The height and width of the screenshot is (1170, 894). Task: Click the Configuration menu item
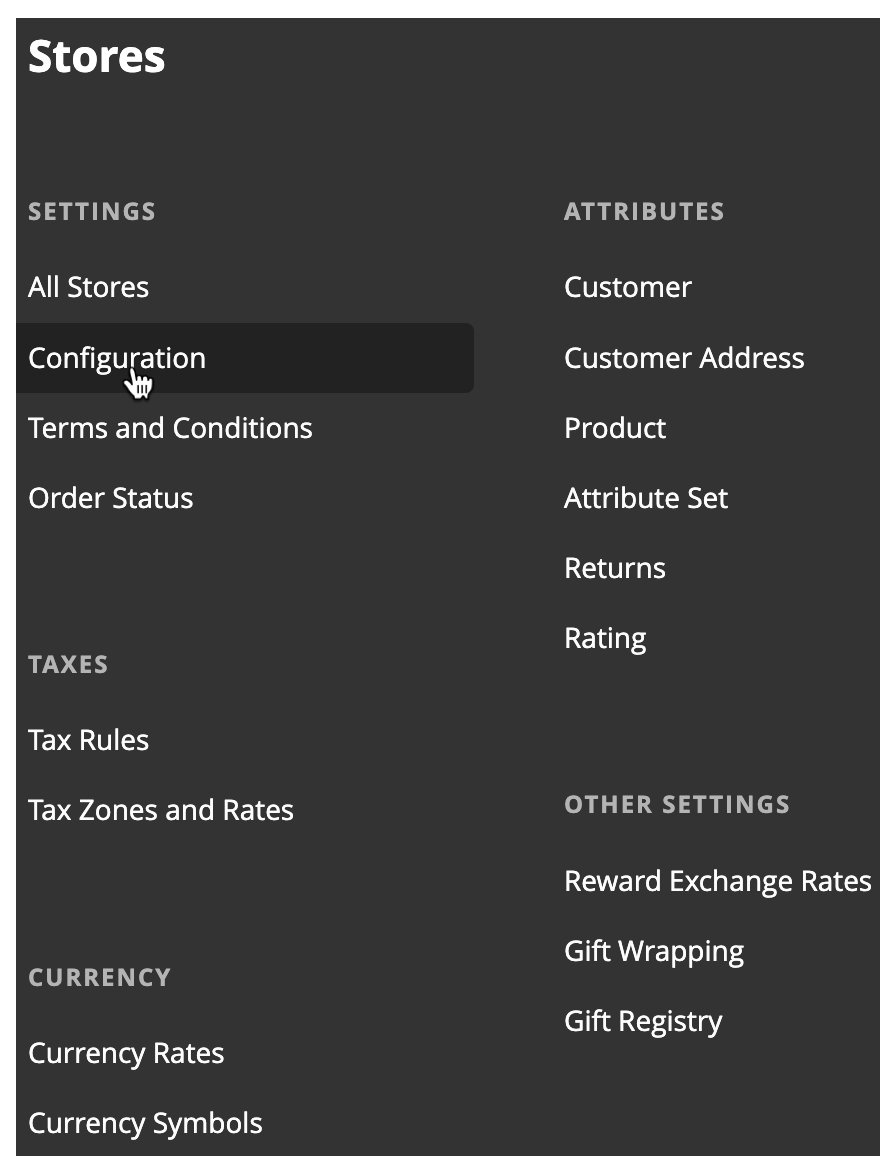click(x=116, y=358)
